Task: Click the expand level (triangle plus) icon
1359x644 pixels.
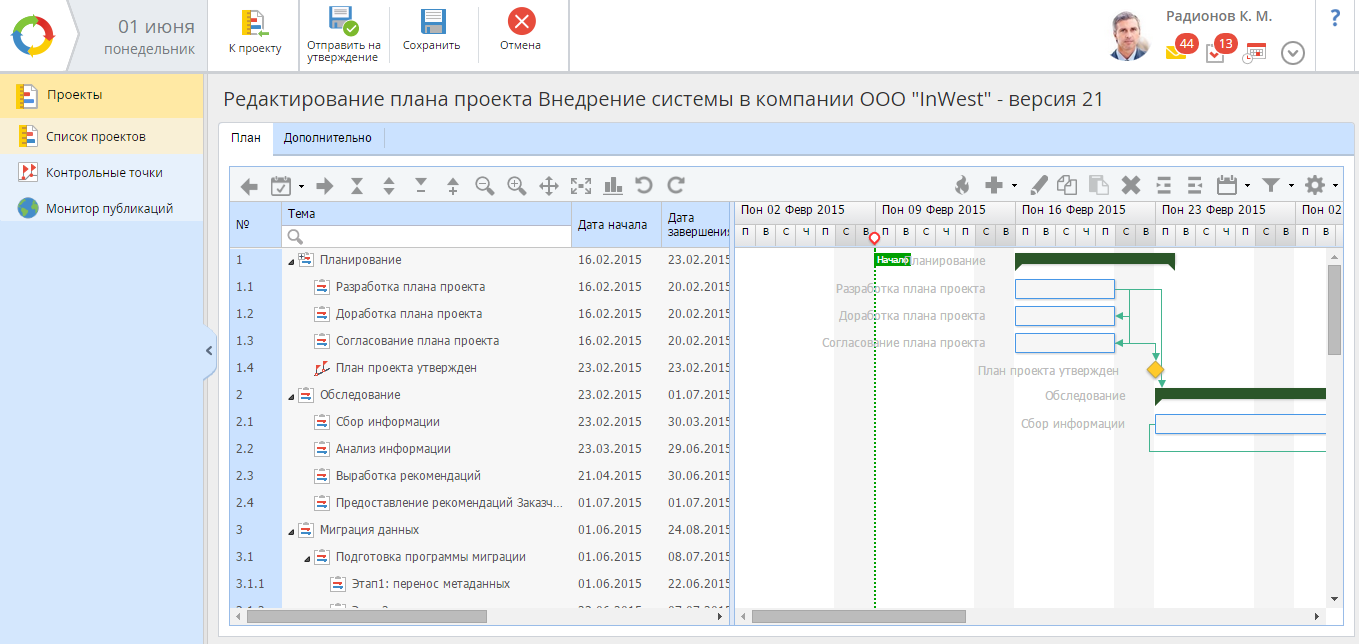Action: coord(453,186)
